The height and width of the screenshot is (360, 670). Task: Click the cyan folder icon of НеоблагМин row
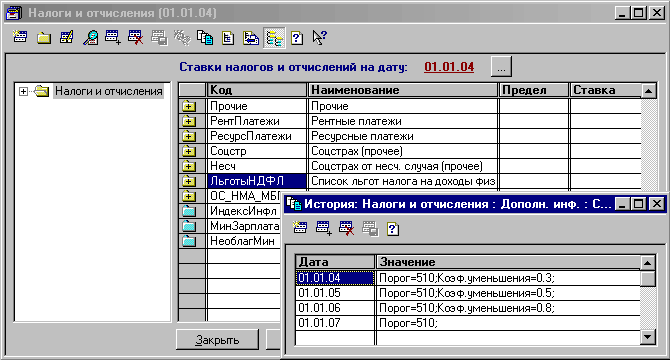(x=188, y=240)
